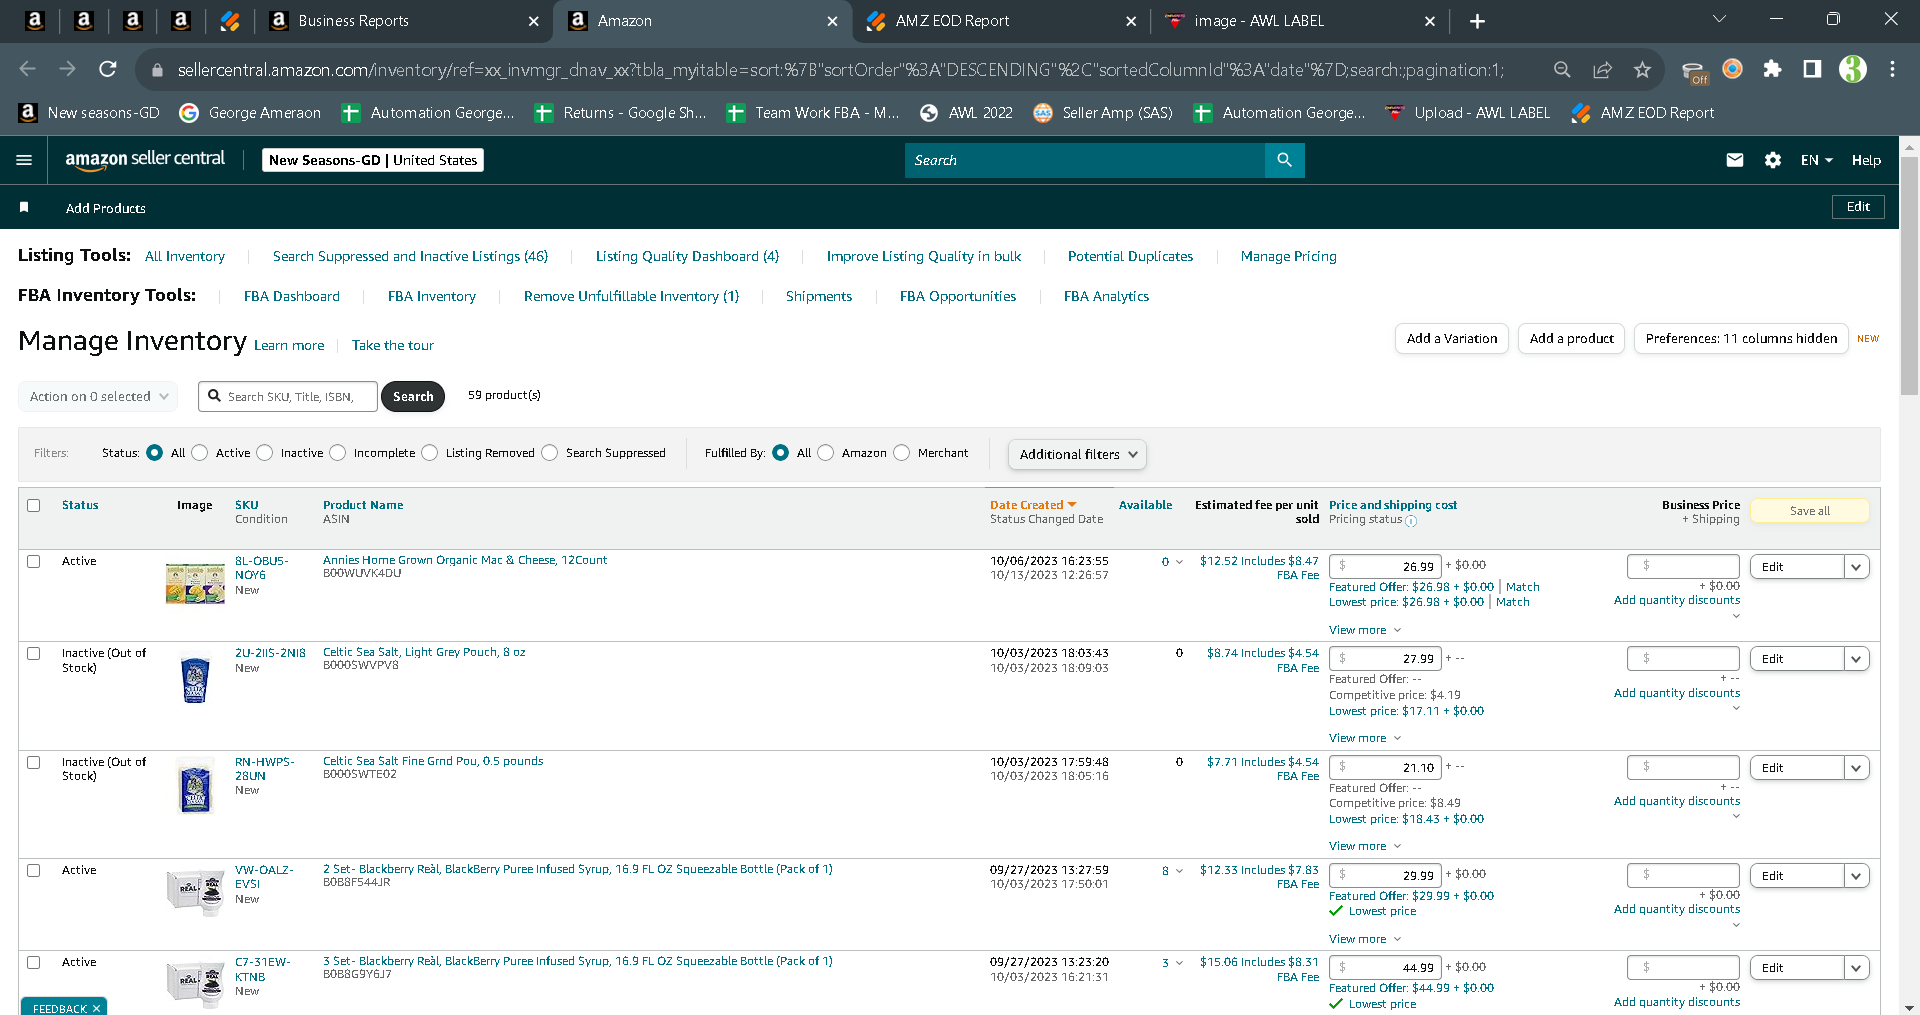Click the pricing status info icon

click(x=1411, y=521)
